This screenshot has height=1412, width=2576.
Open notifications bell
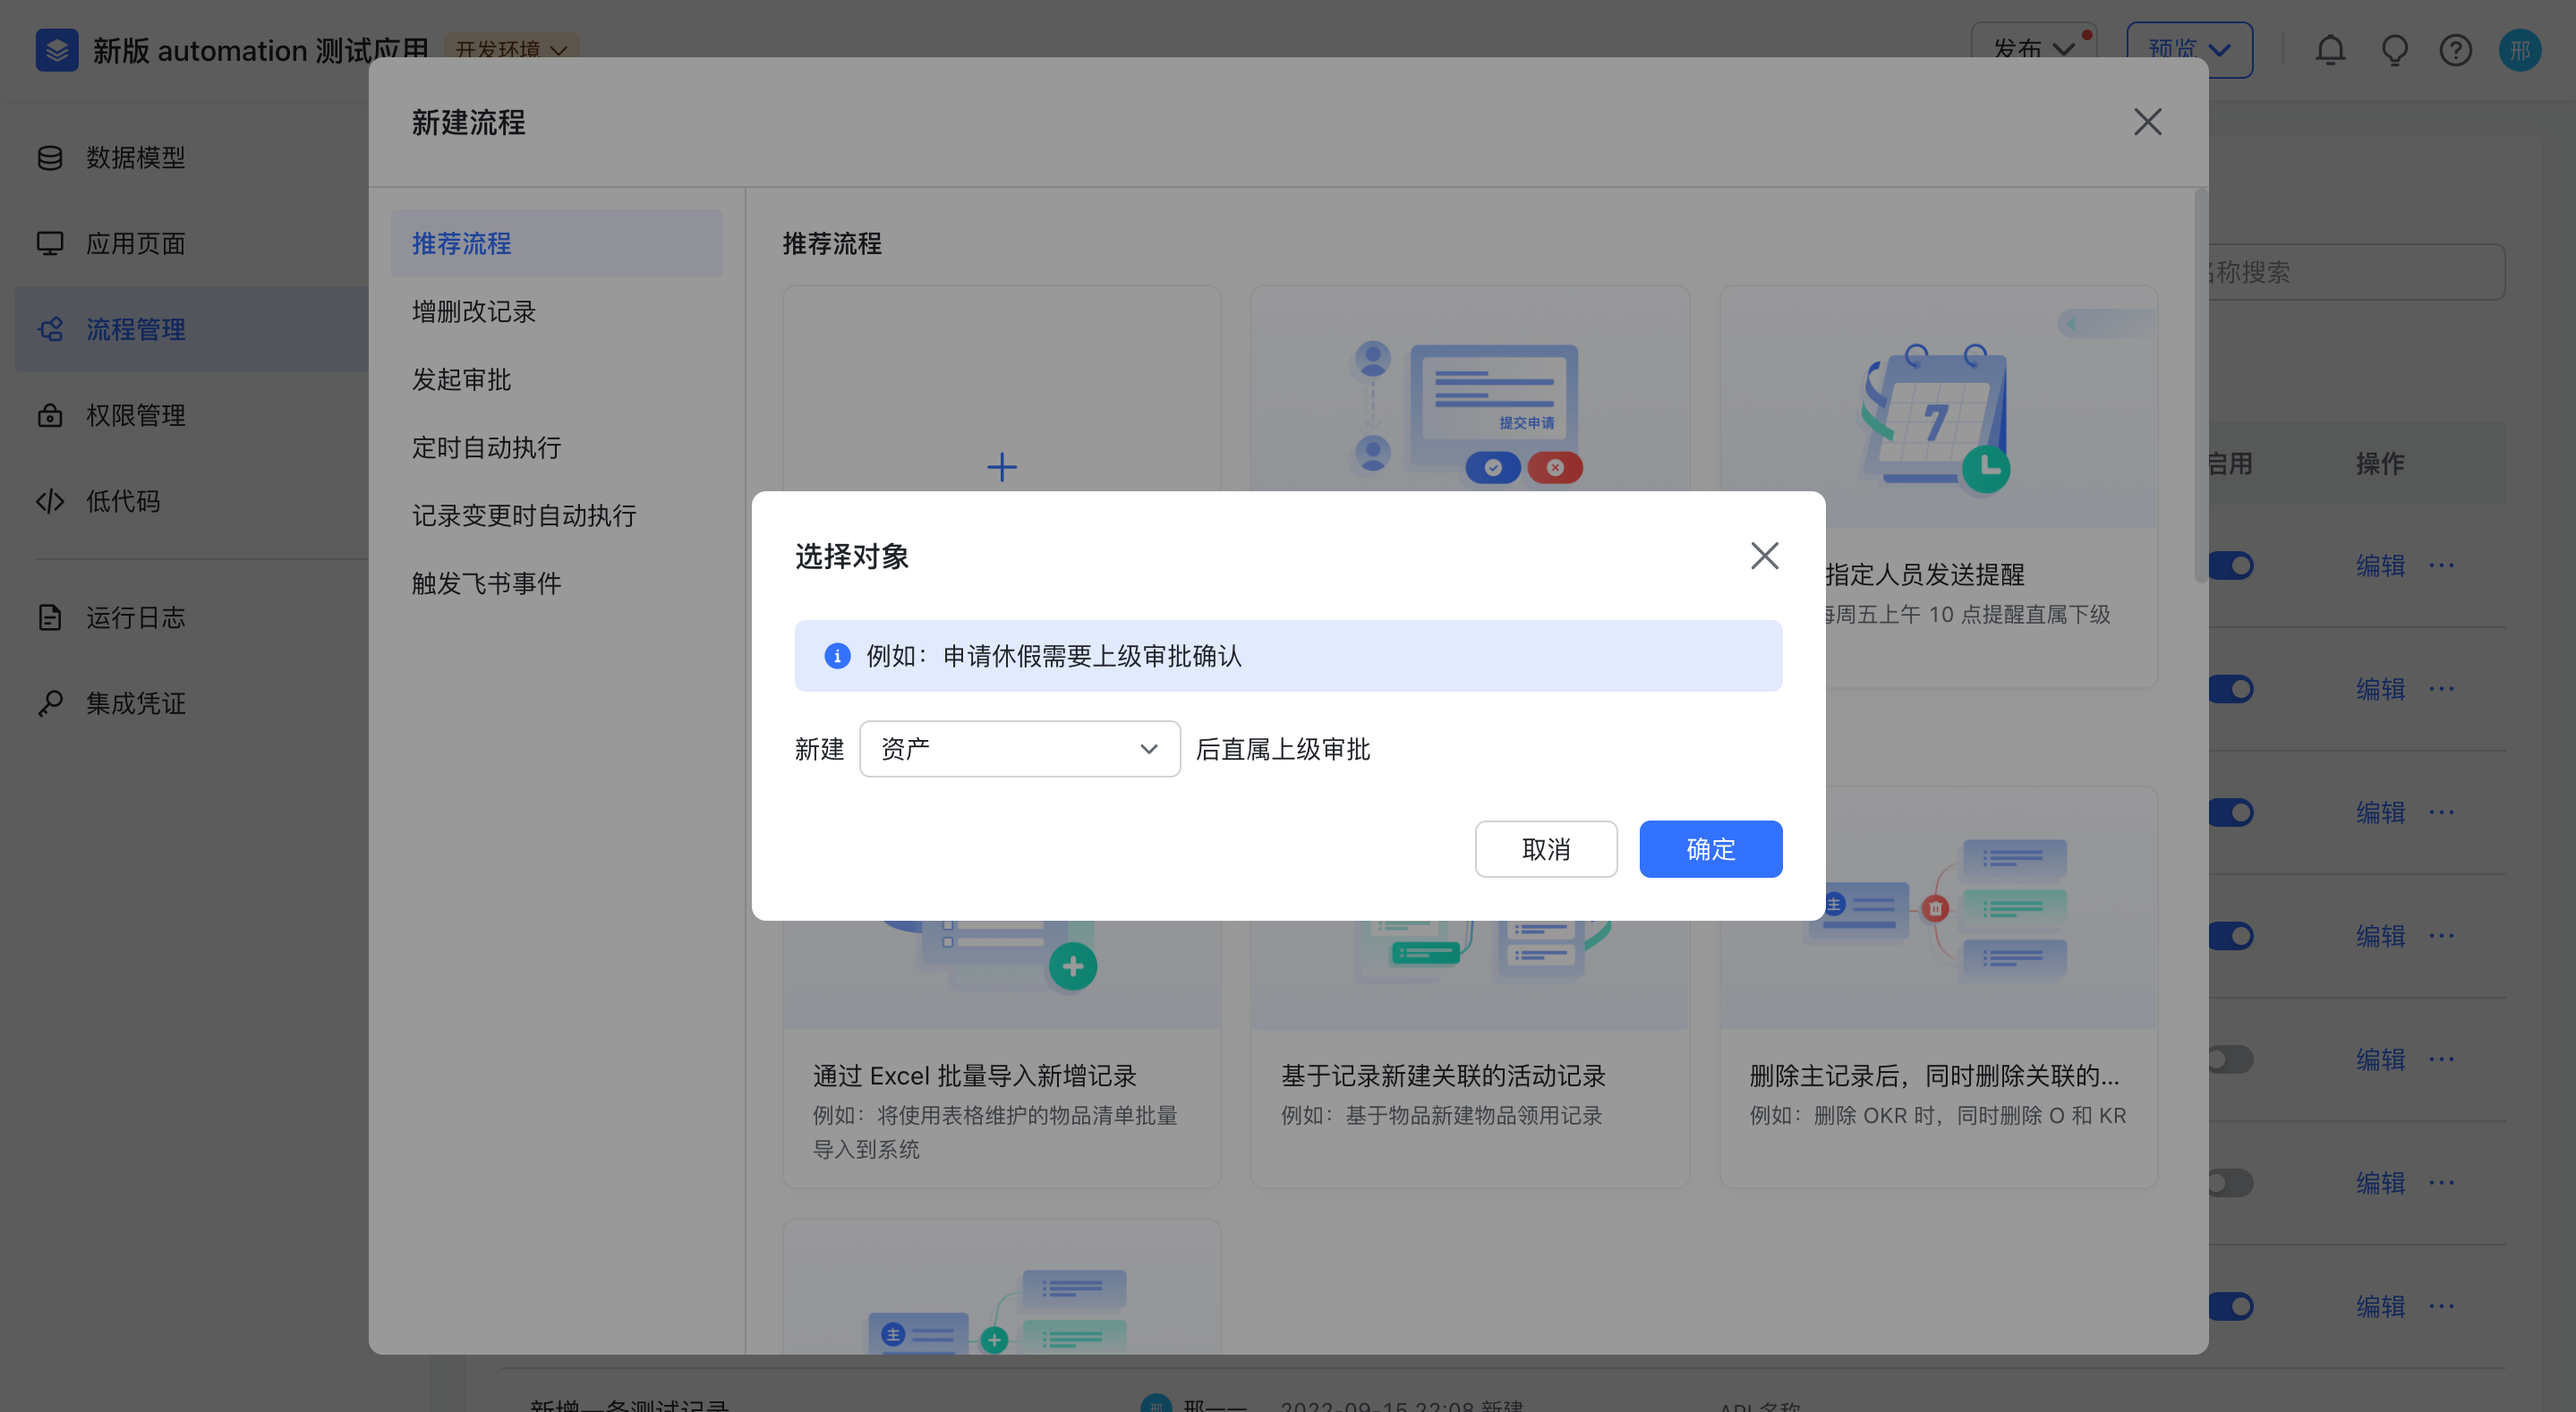point(2330,49)
